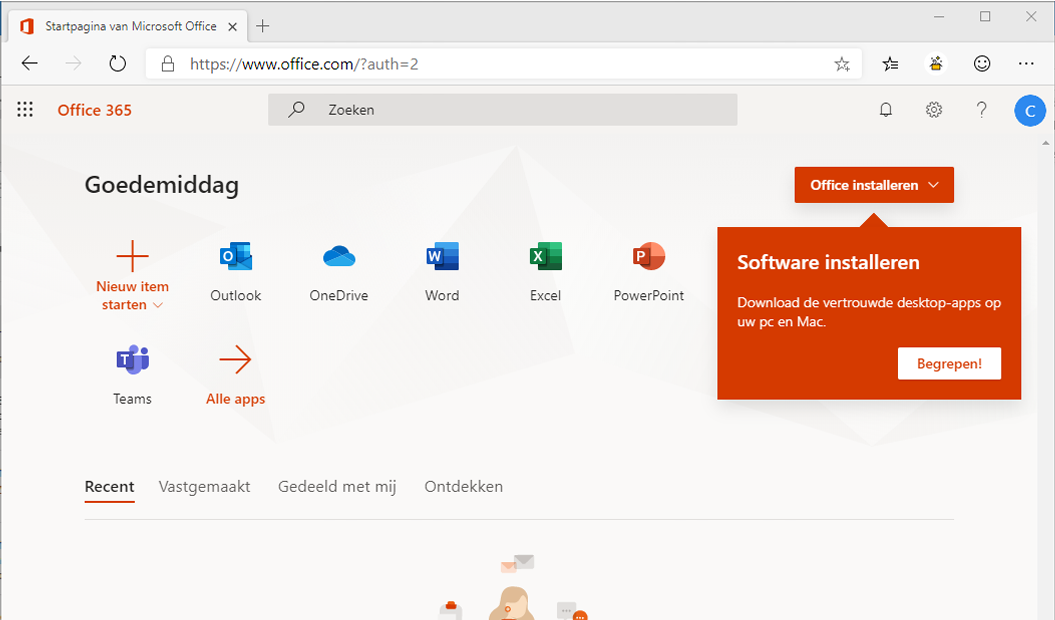Close the Startpagina van Microsoft Office tab
The width and height of the screenshot is (1055, 620).
tap(232, 27)
